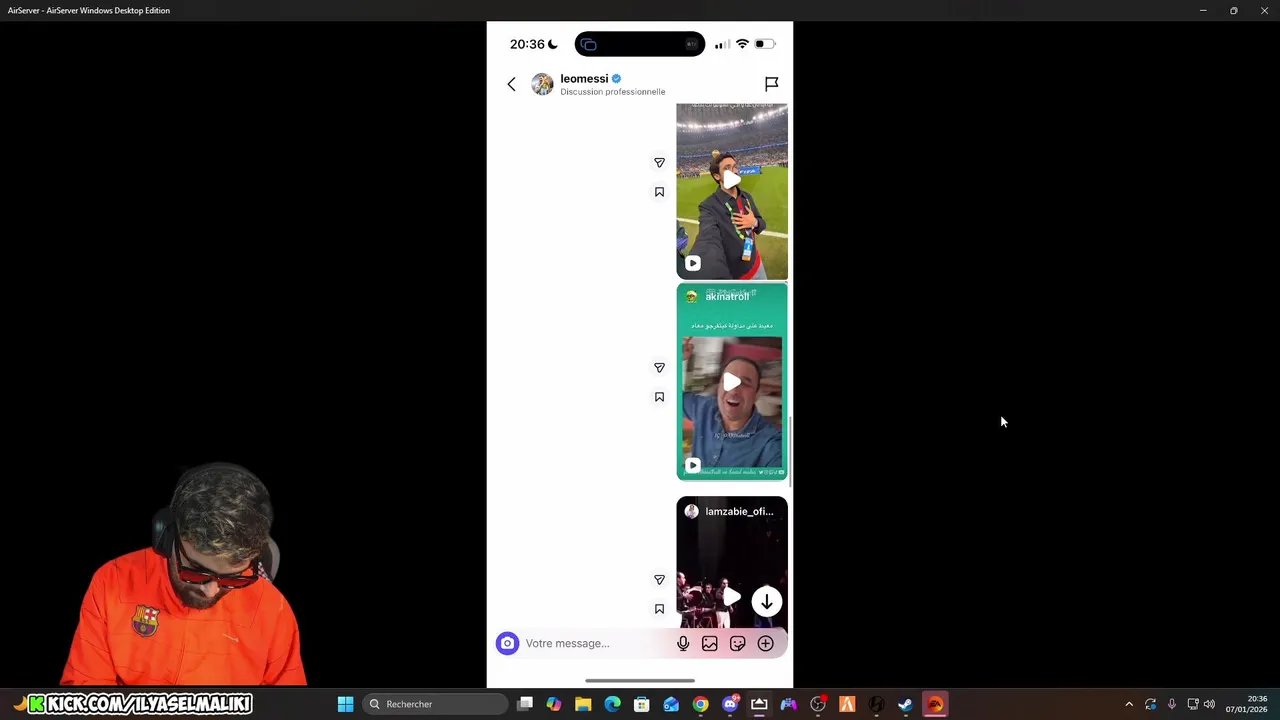This screenshot has height=720, width=1280.
Task: Play the lamzabie_ofi reel video
Action: [732, 598]
